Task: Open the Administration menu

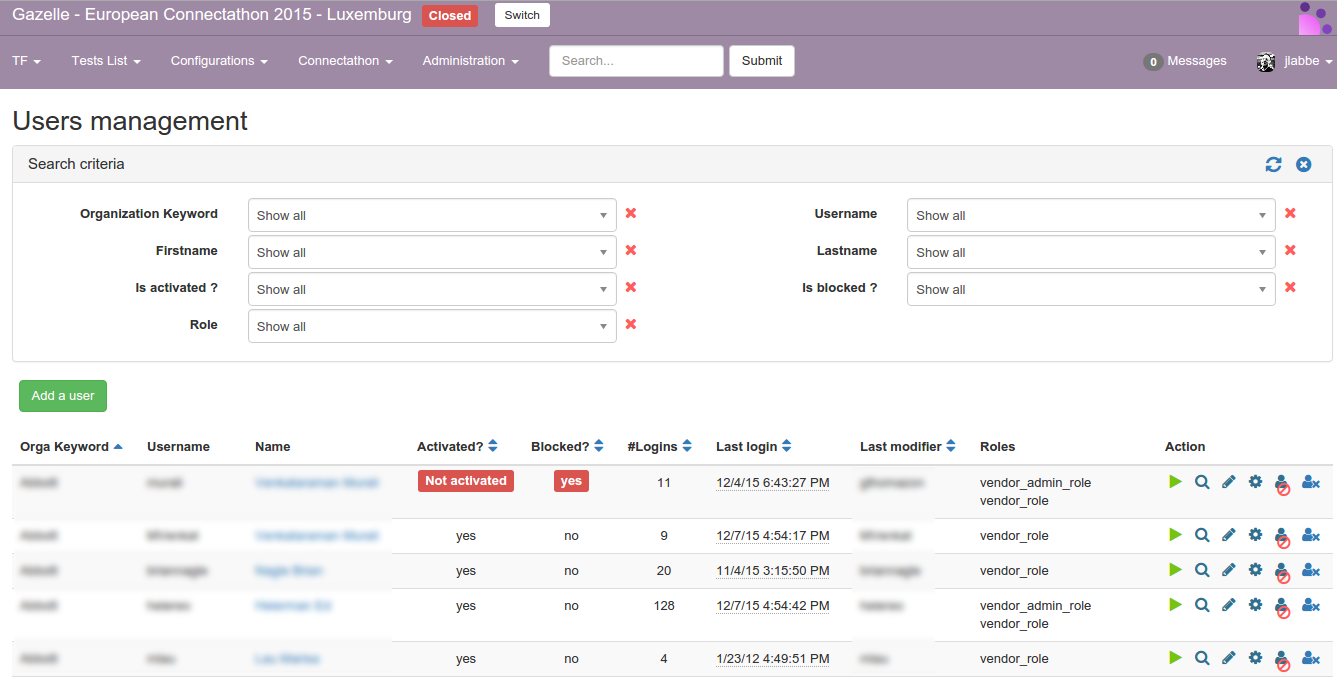Action: (x=470, y=61)
